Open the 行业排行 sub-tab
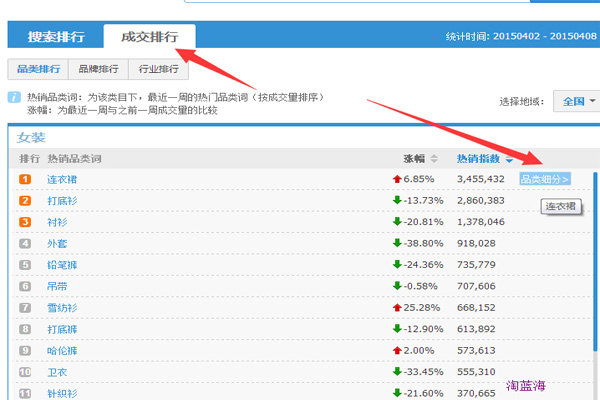The width and height of the screenshot is (600, 400). tap(158, 69)
